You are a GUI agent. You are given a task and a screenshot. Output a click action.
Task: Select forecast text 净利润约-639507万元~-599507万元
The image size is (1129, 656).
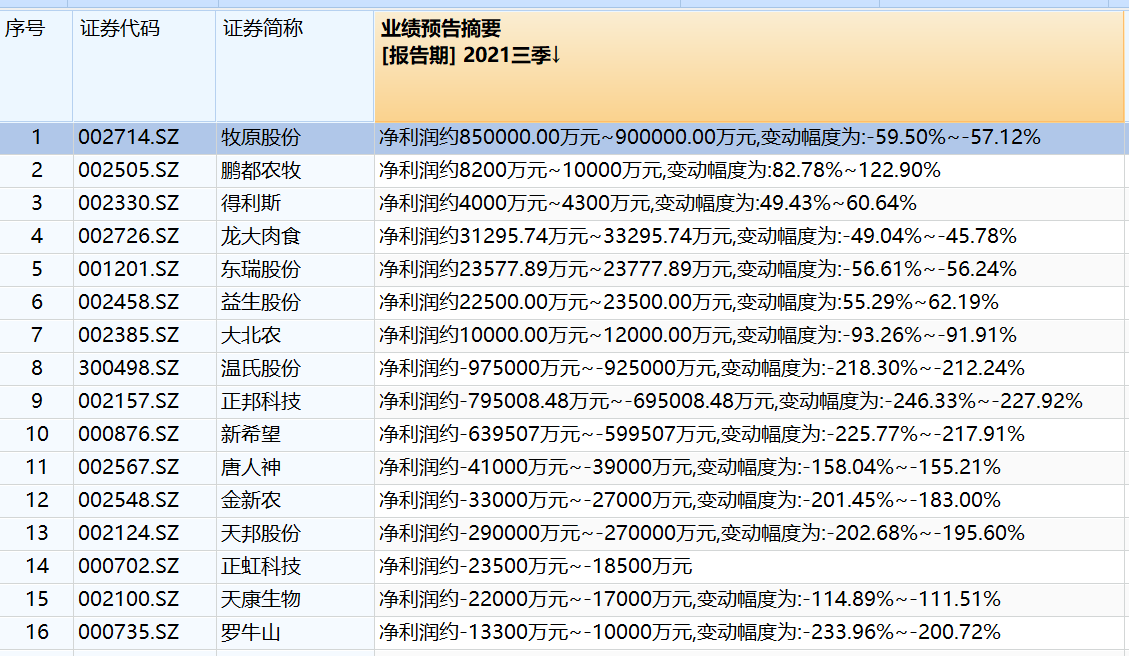547,434
